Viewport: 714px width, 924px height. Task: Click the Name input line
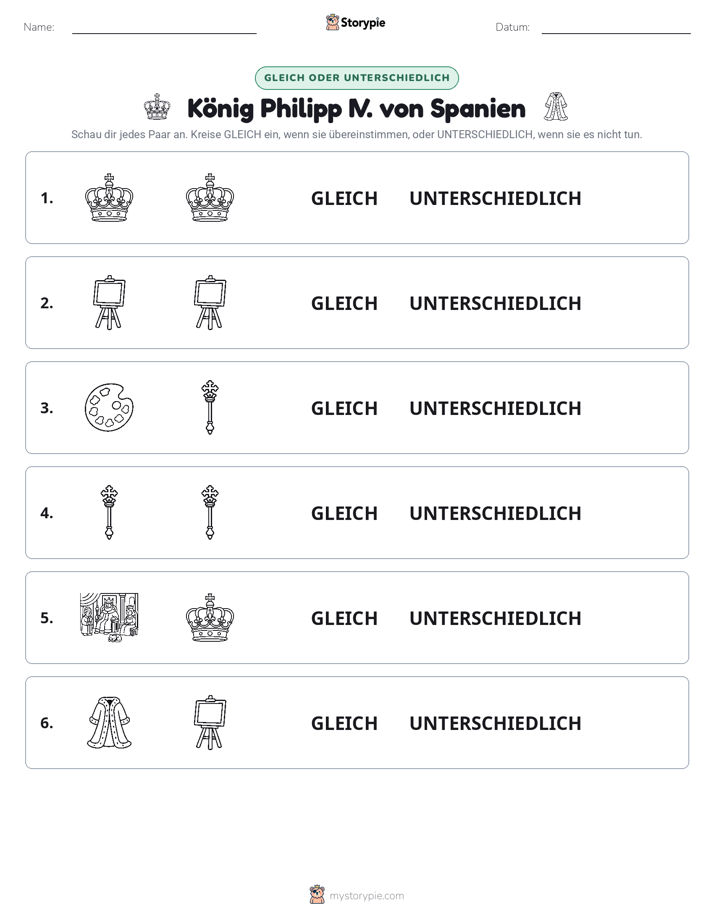(164, 27)
